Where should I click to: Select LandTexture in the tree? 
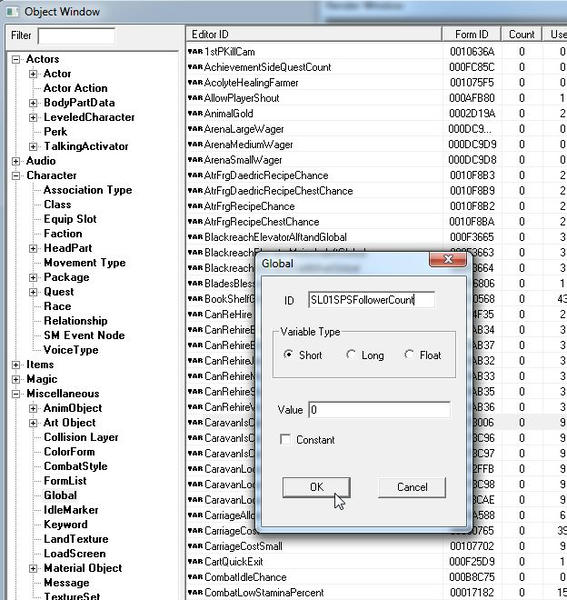click(76, 539)
